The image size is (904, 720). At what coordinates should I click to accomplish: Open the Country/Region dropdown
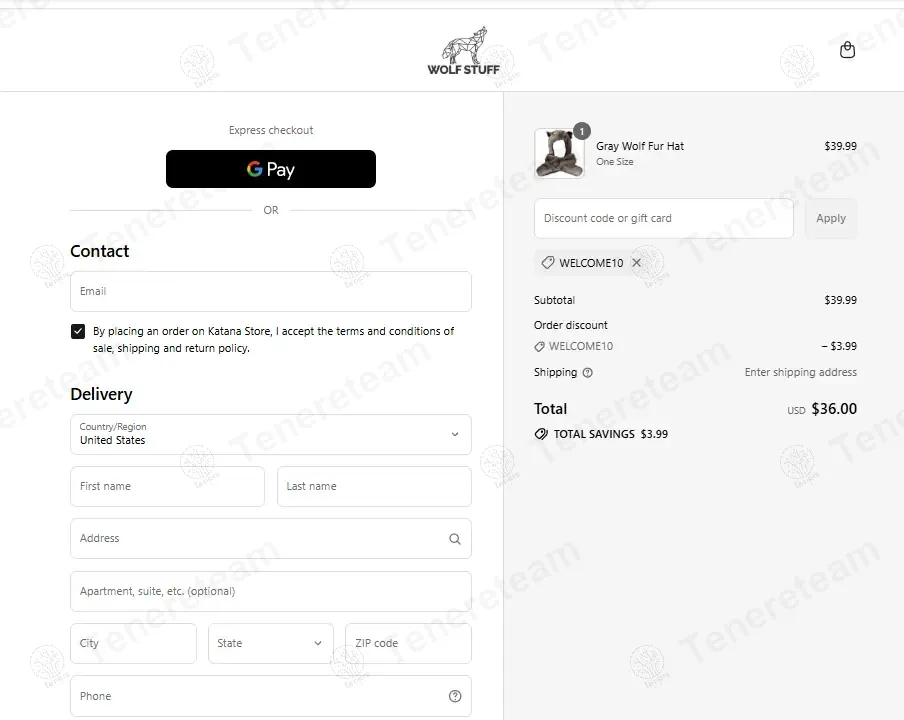coord(271,435)
